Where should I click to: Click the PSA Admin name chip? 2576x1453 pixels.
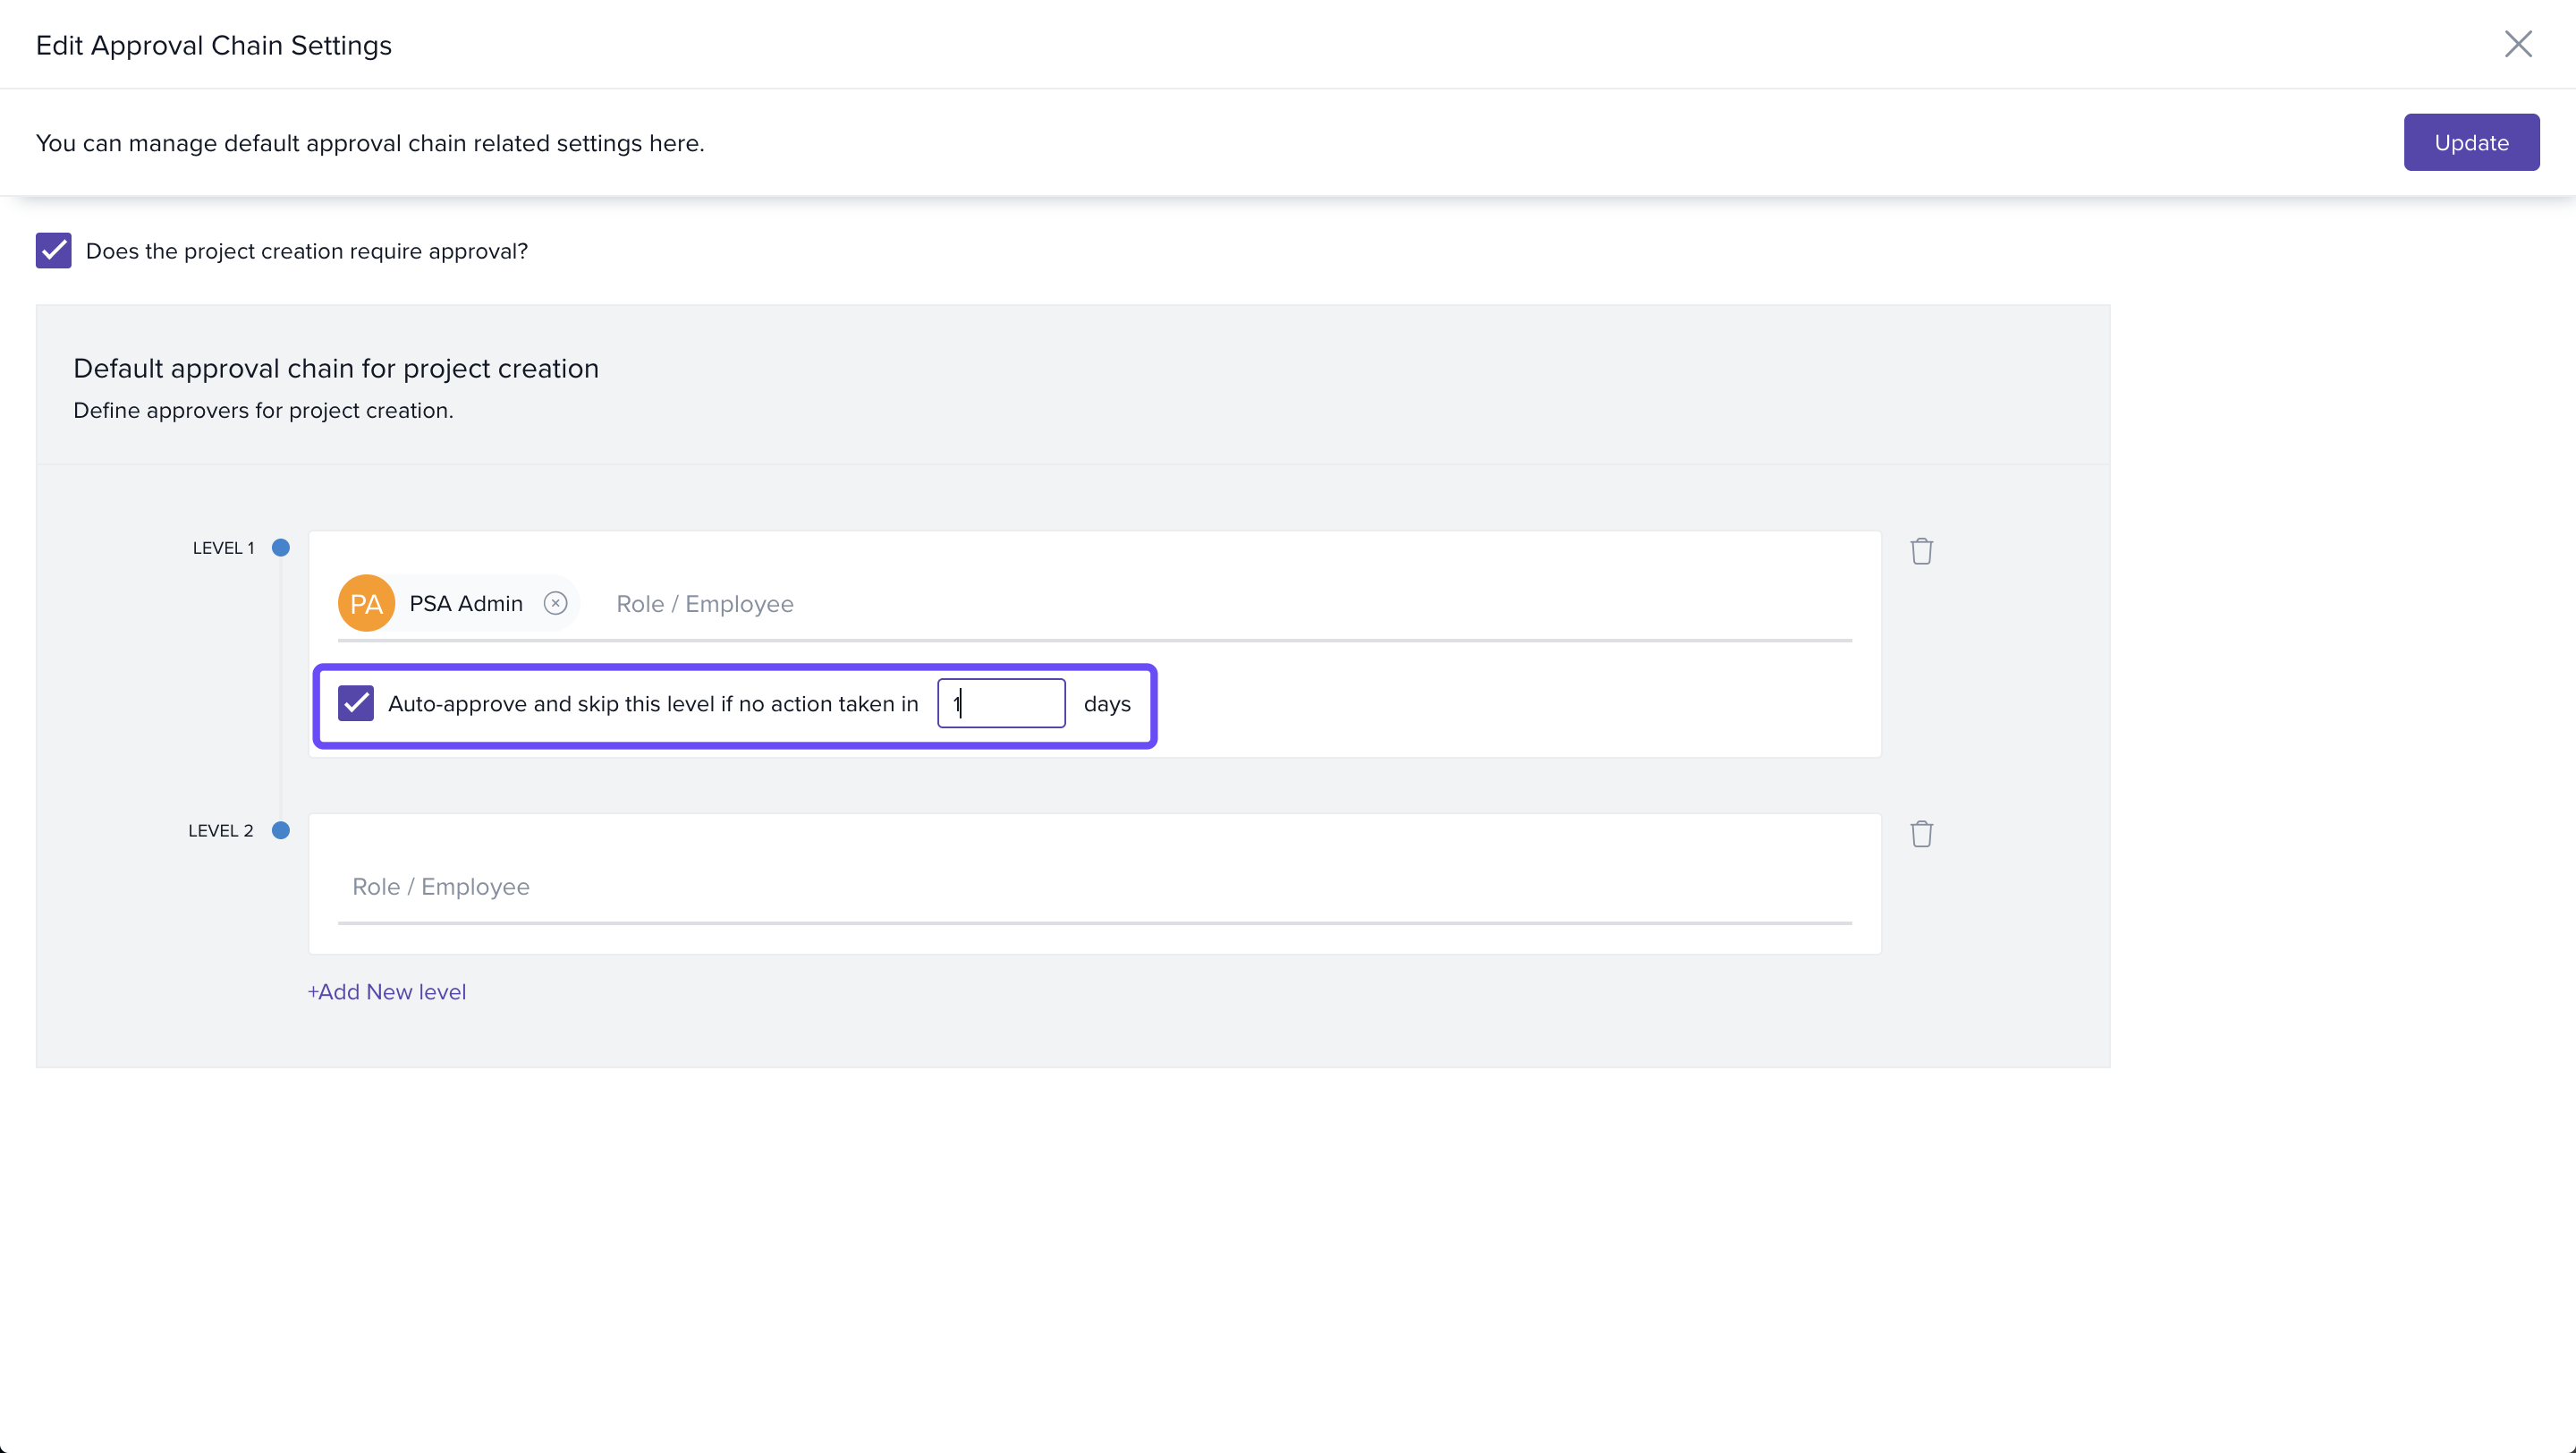point(466,604)
